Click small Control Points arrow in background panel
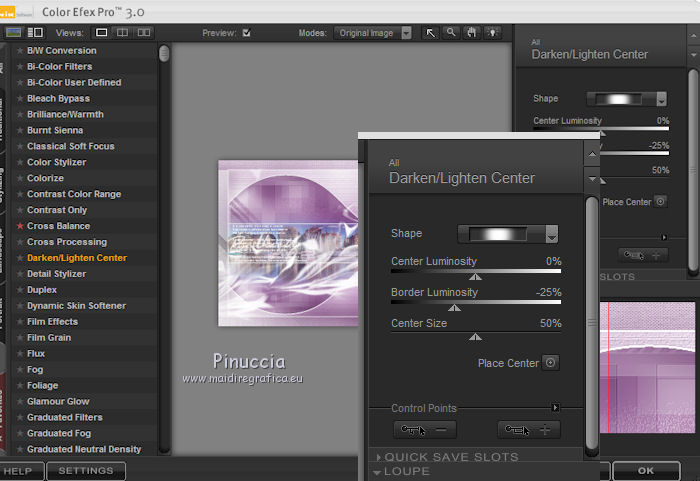700x481 pixels. point(664,237)
